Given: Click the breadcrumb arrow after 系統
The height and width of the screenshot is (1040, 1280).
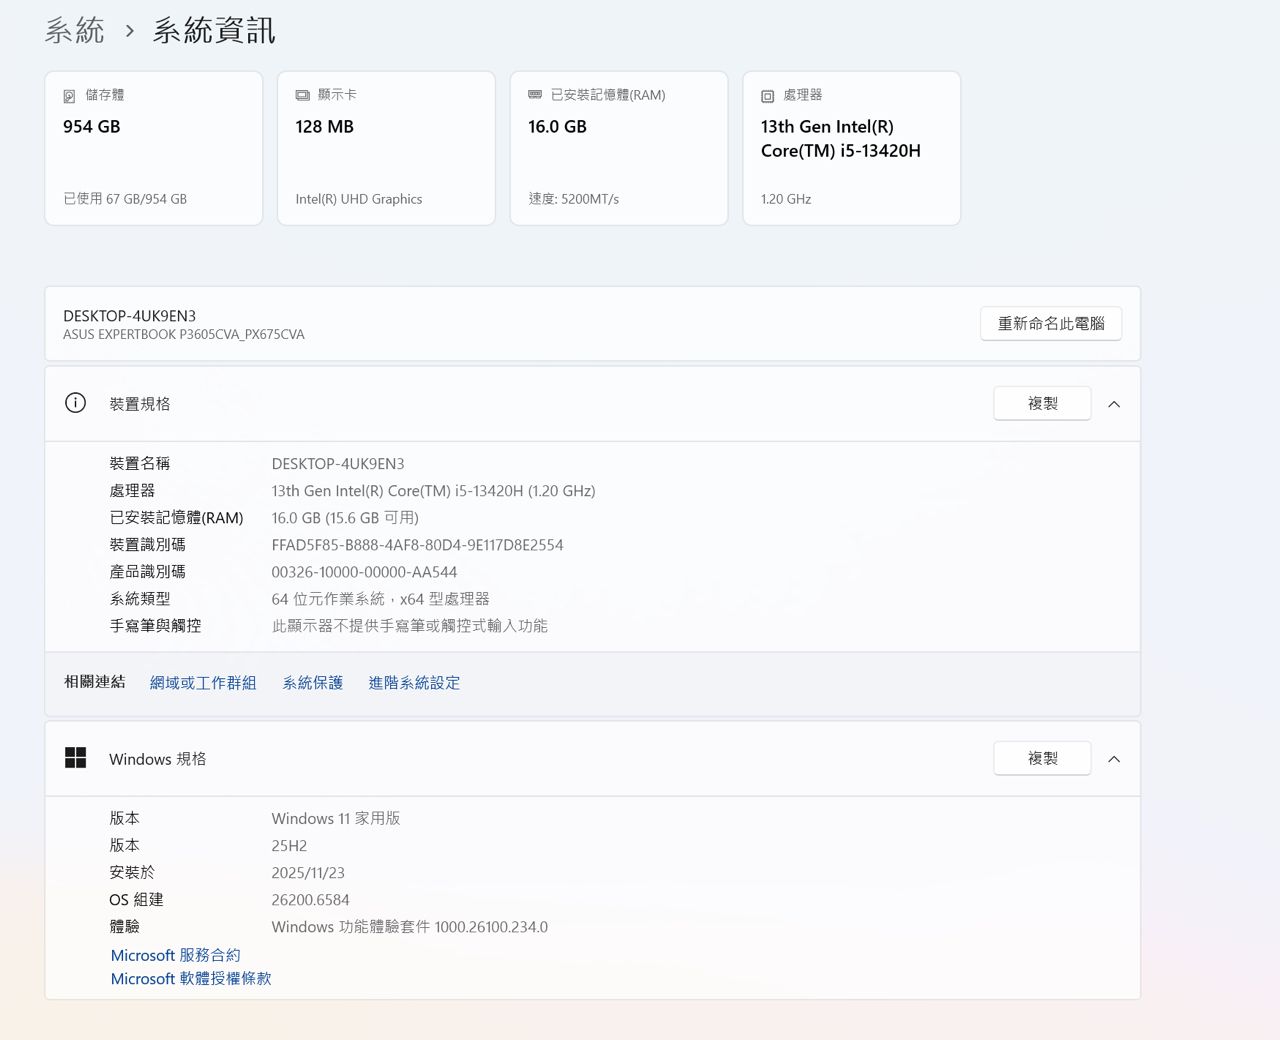Looking at the screenshot, I should click(129, 31).
